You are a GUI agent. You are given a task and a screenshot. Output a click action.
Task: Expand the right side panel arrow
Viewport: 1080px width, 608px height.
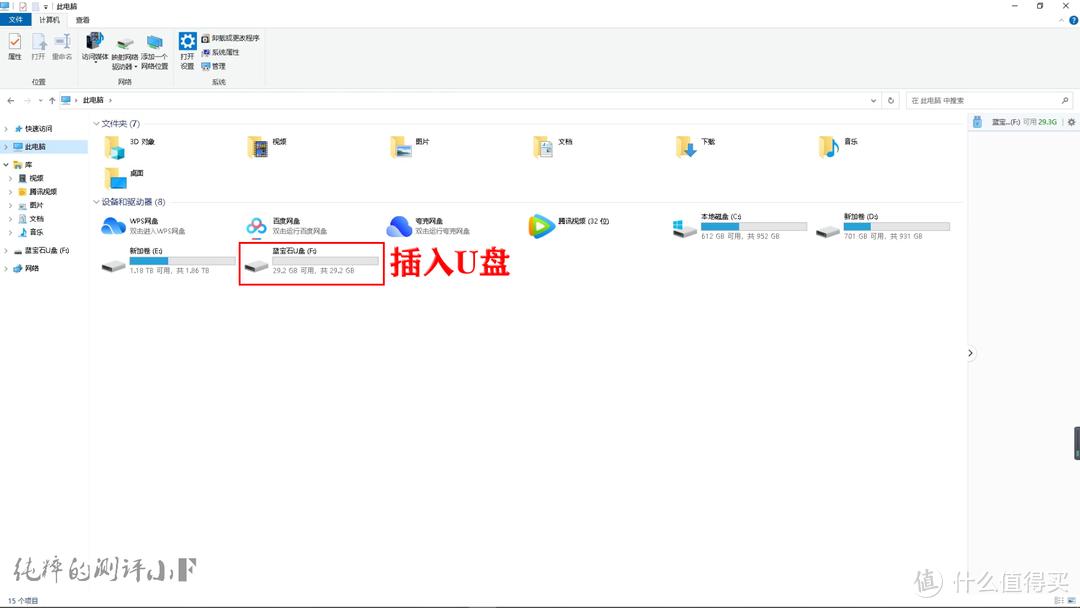click(x=970, y=353)
